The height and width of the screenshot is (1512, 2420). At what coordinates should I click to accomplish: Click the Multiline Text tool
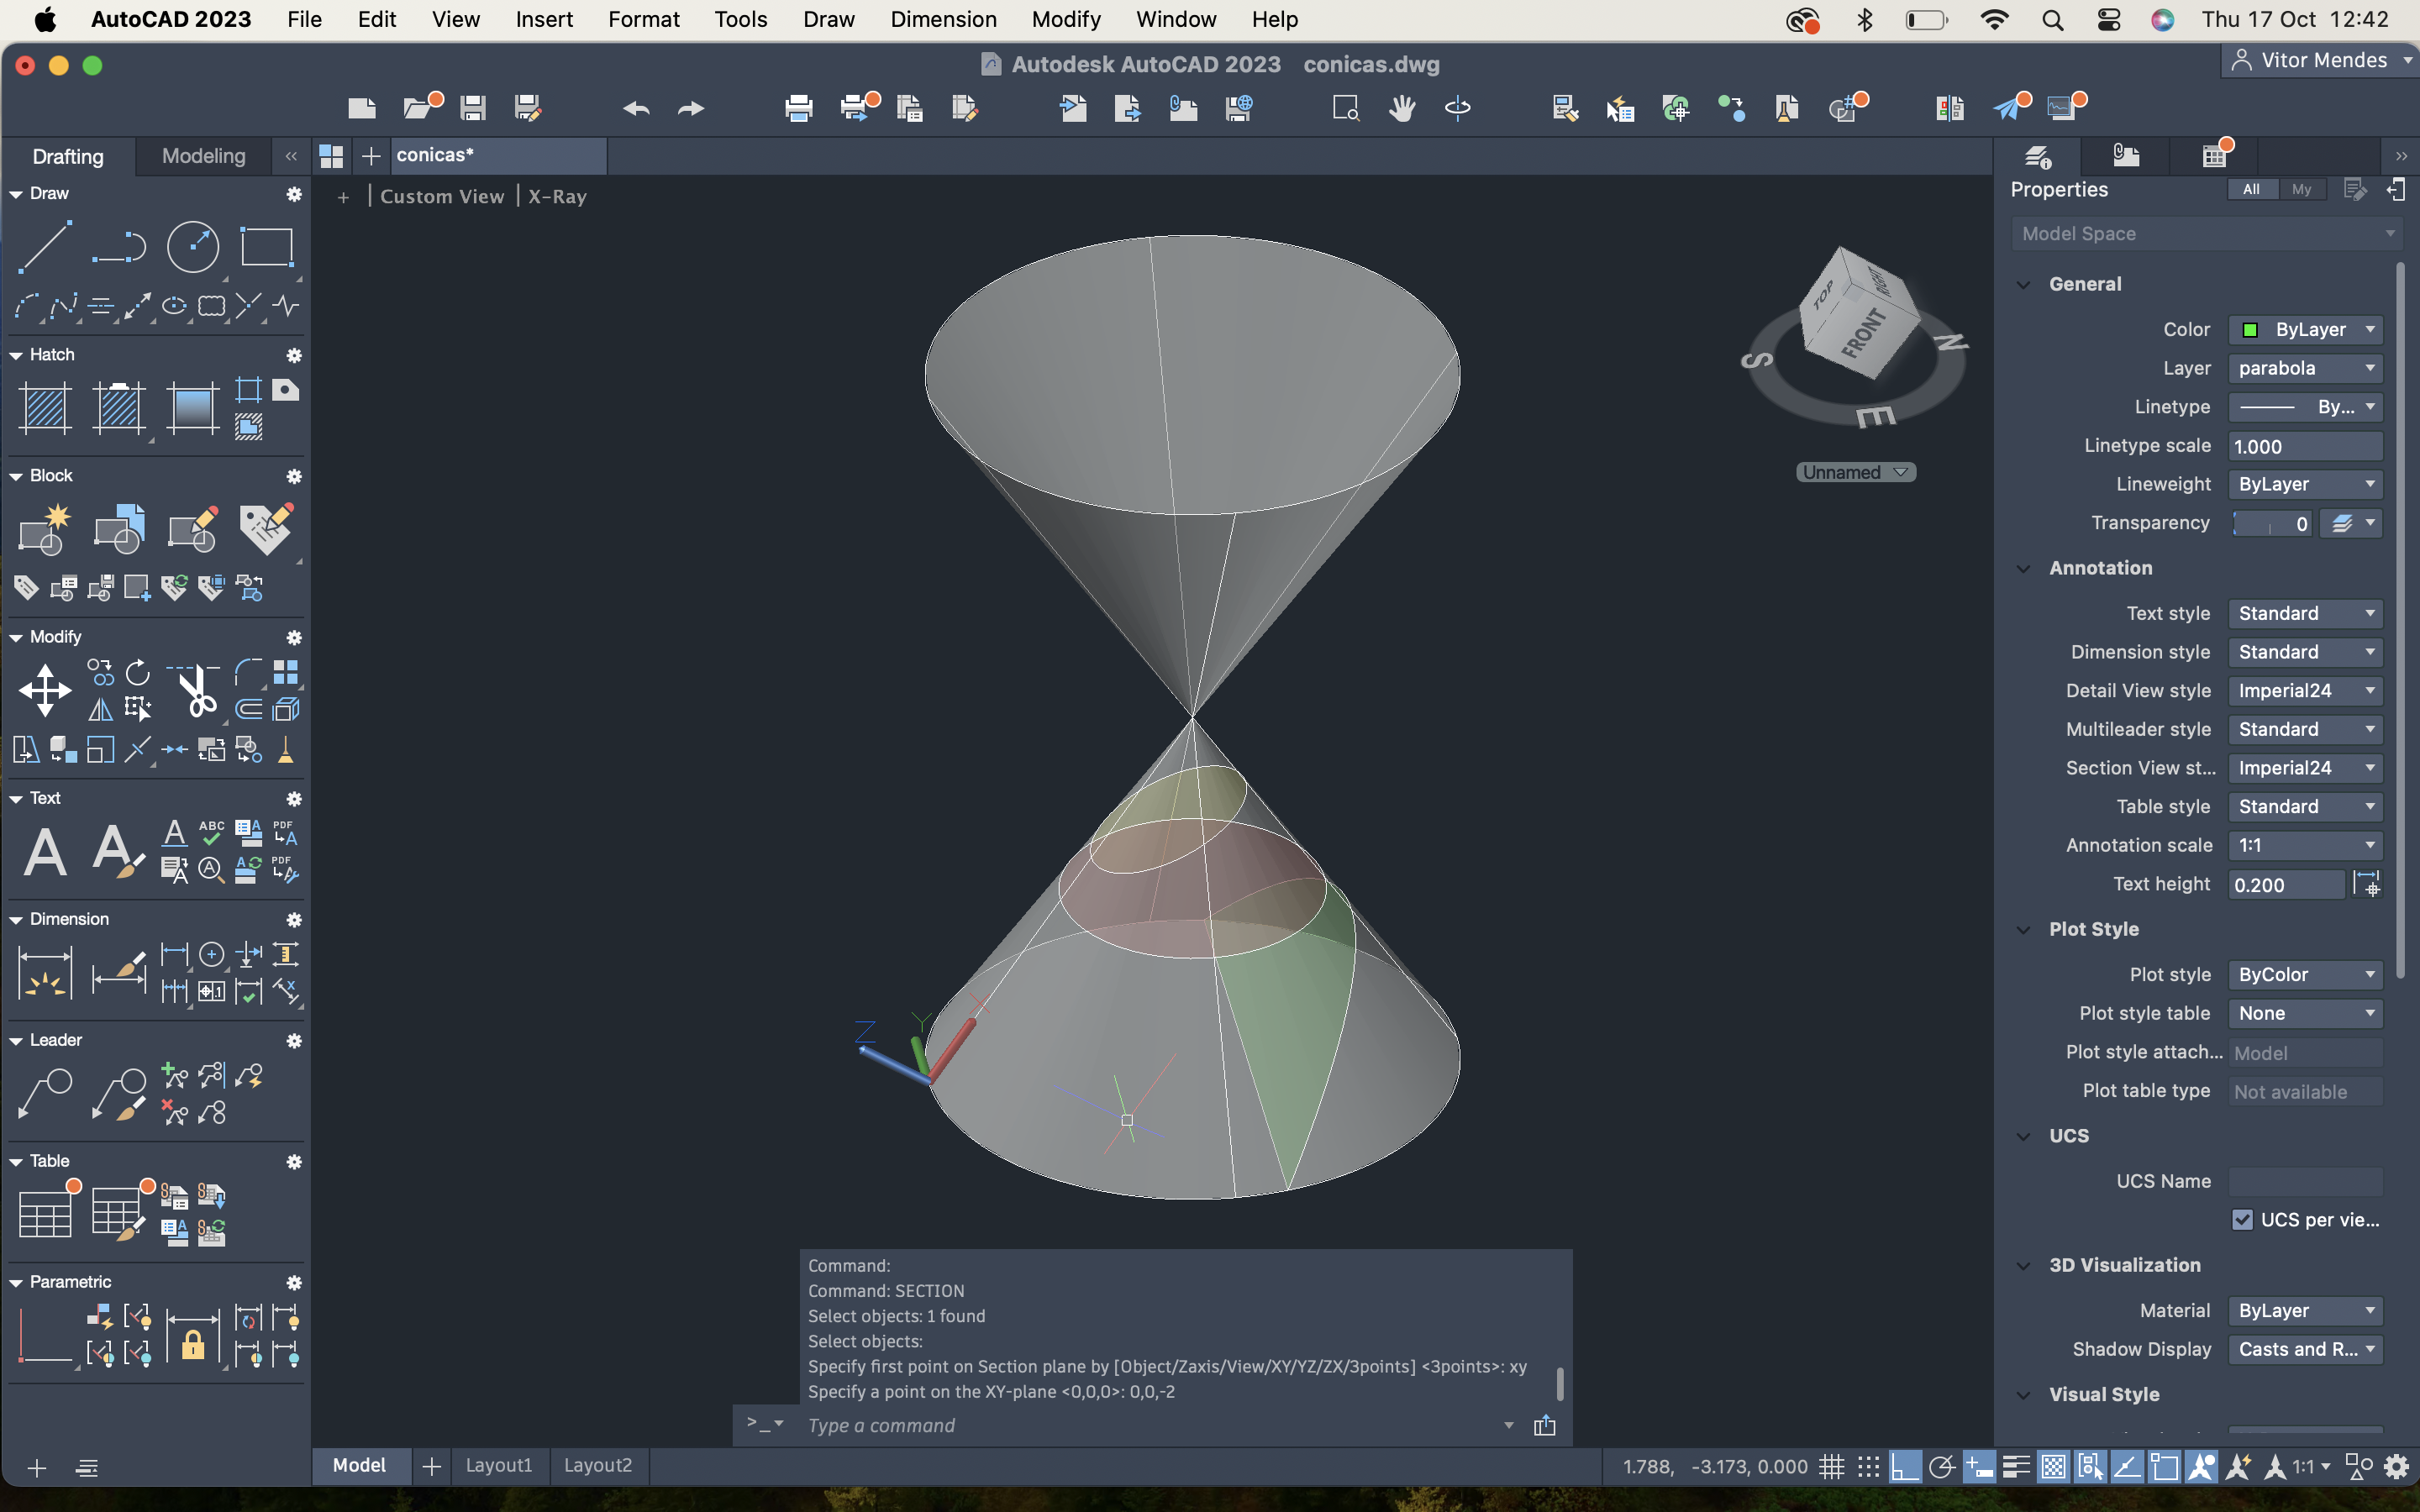tap(45, 852)
